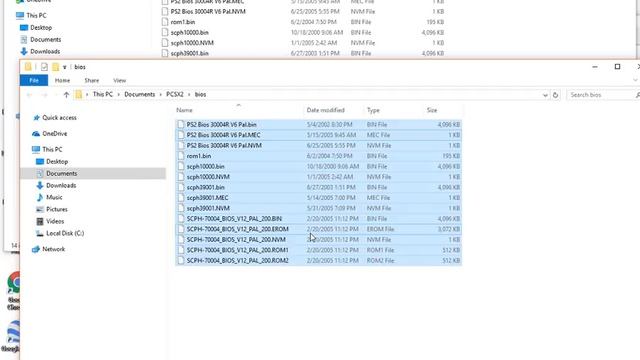640x360 pixels.
Task: Open the Chrome icon on the desktop
Action: [14, 282]
